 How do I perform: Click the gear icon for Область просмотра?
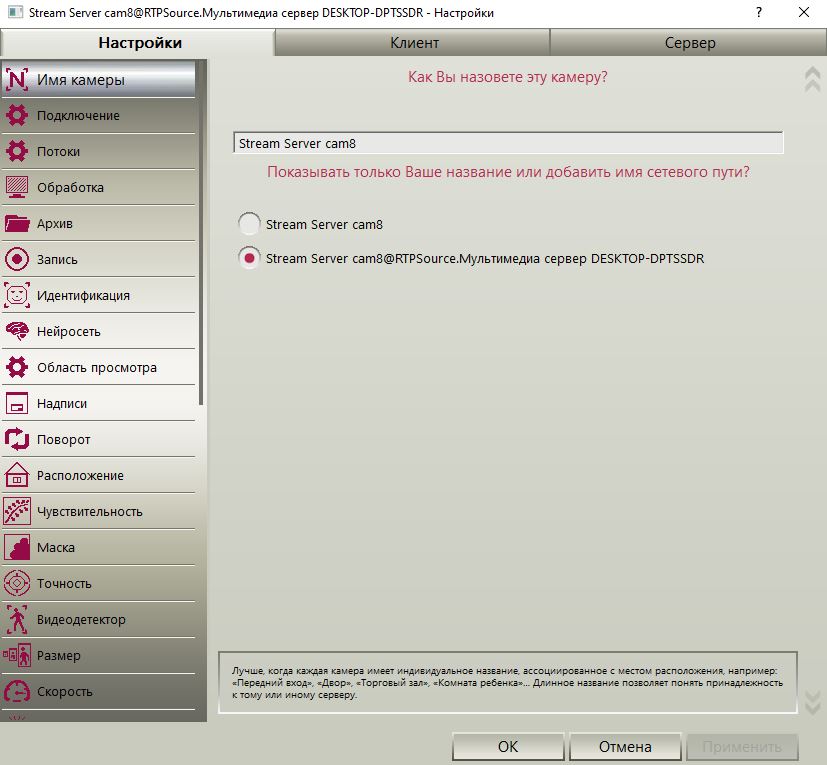tap(17, 367)
